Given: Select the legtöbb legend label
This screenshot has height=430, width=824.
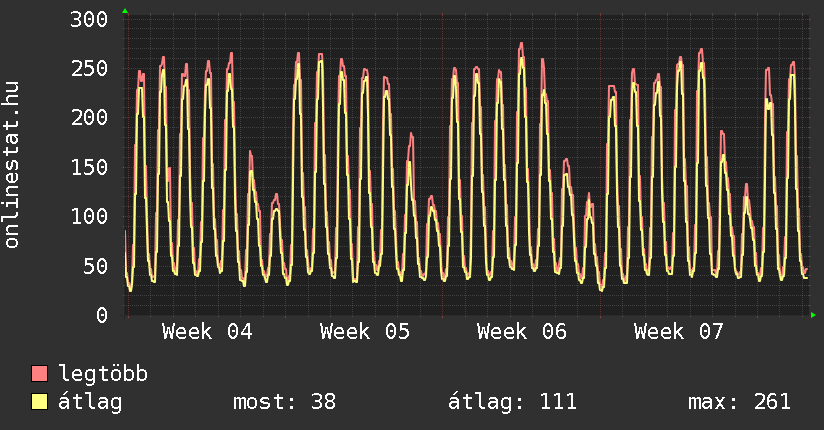Looking at the screenshot, I should [103, 374].
